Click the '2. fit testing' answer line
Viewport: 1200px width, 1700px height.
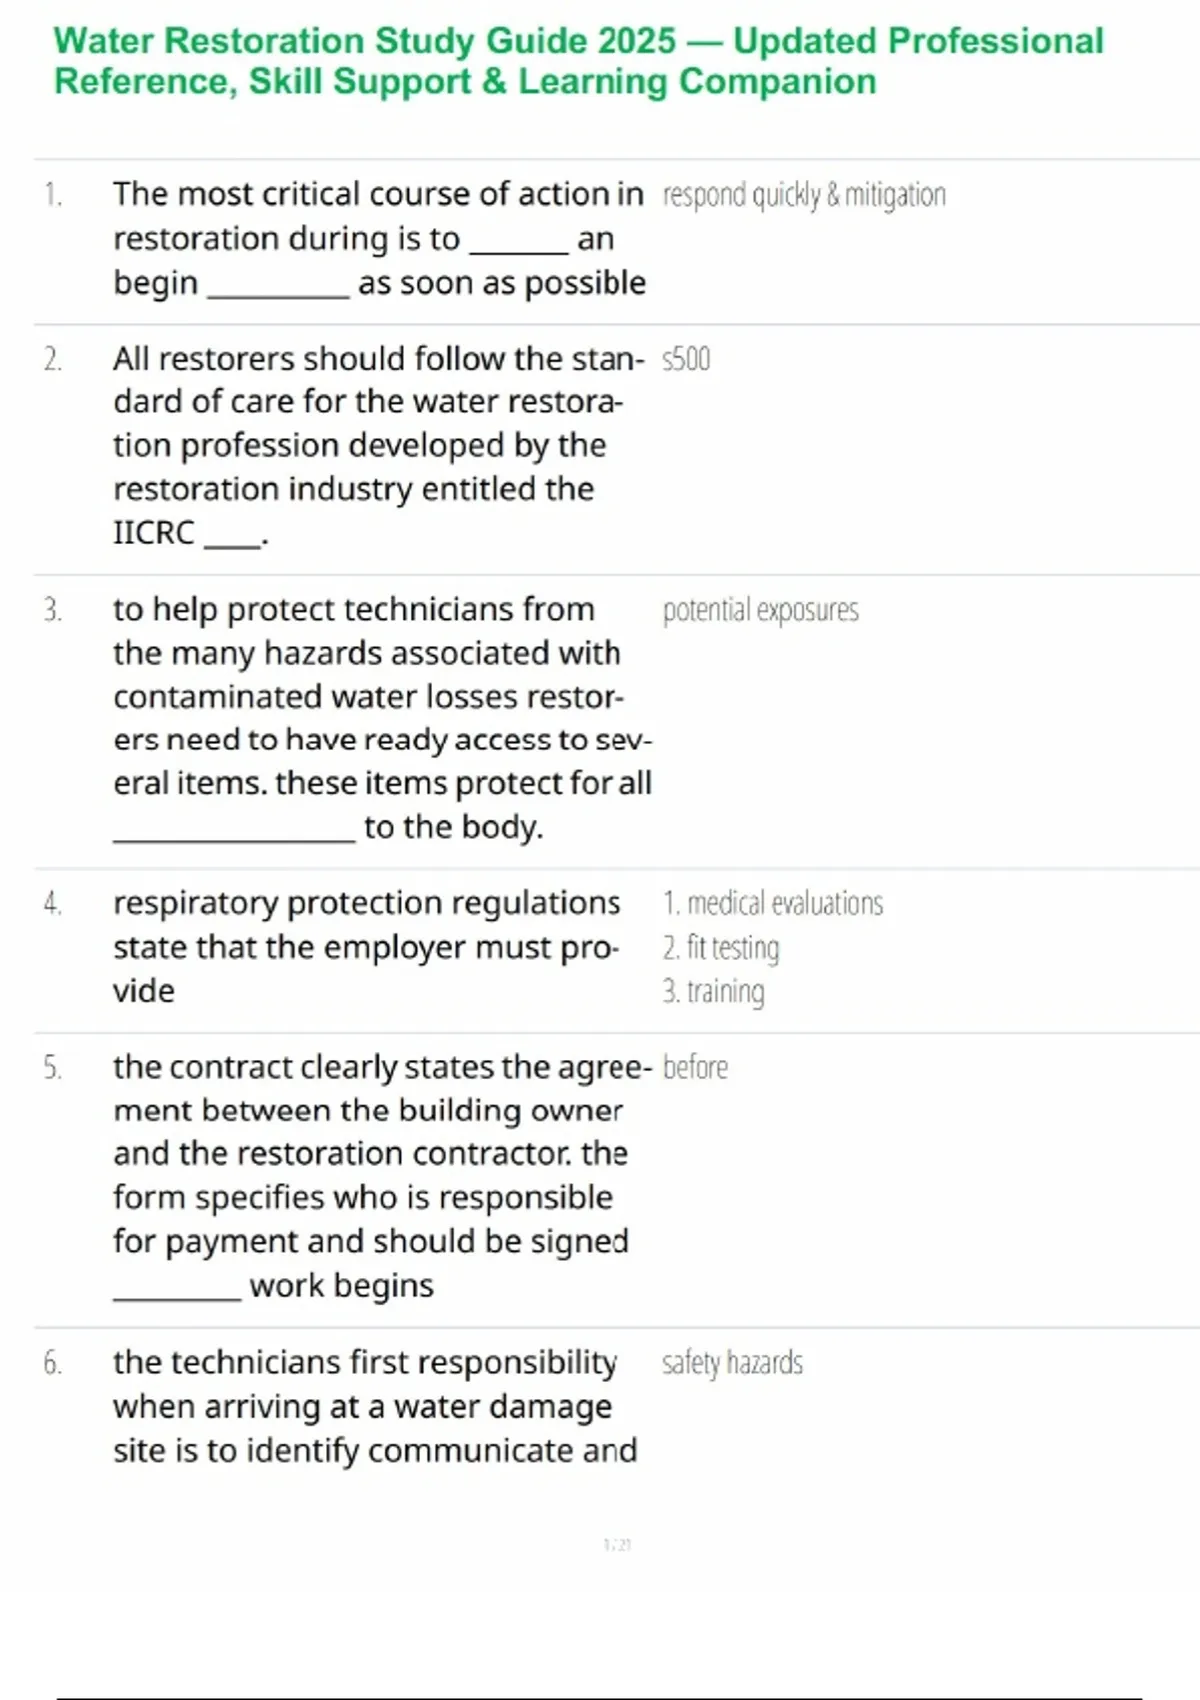click(721, 948)
